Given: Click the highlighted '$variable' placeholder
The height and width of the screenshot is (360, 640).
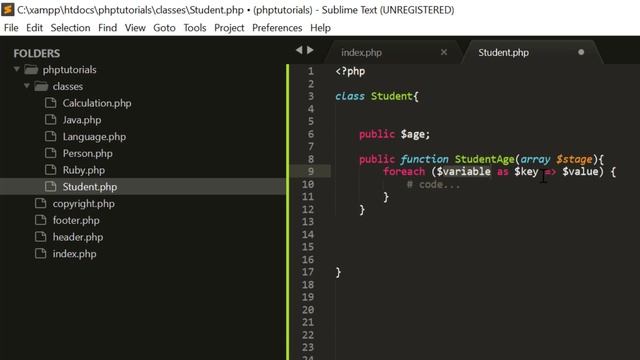Looking at the screenshot, I should pyautogui.click(x=464, y=171).
